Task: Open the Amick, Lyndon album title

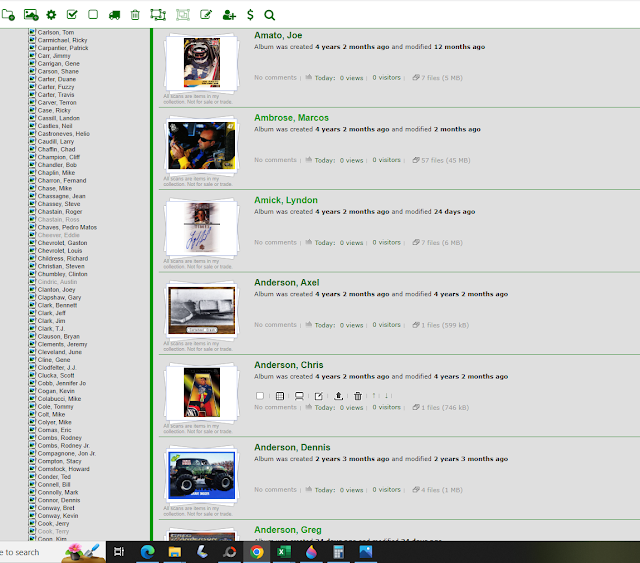Action: click(286, 200)
